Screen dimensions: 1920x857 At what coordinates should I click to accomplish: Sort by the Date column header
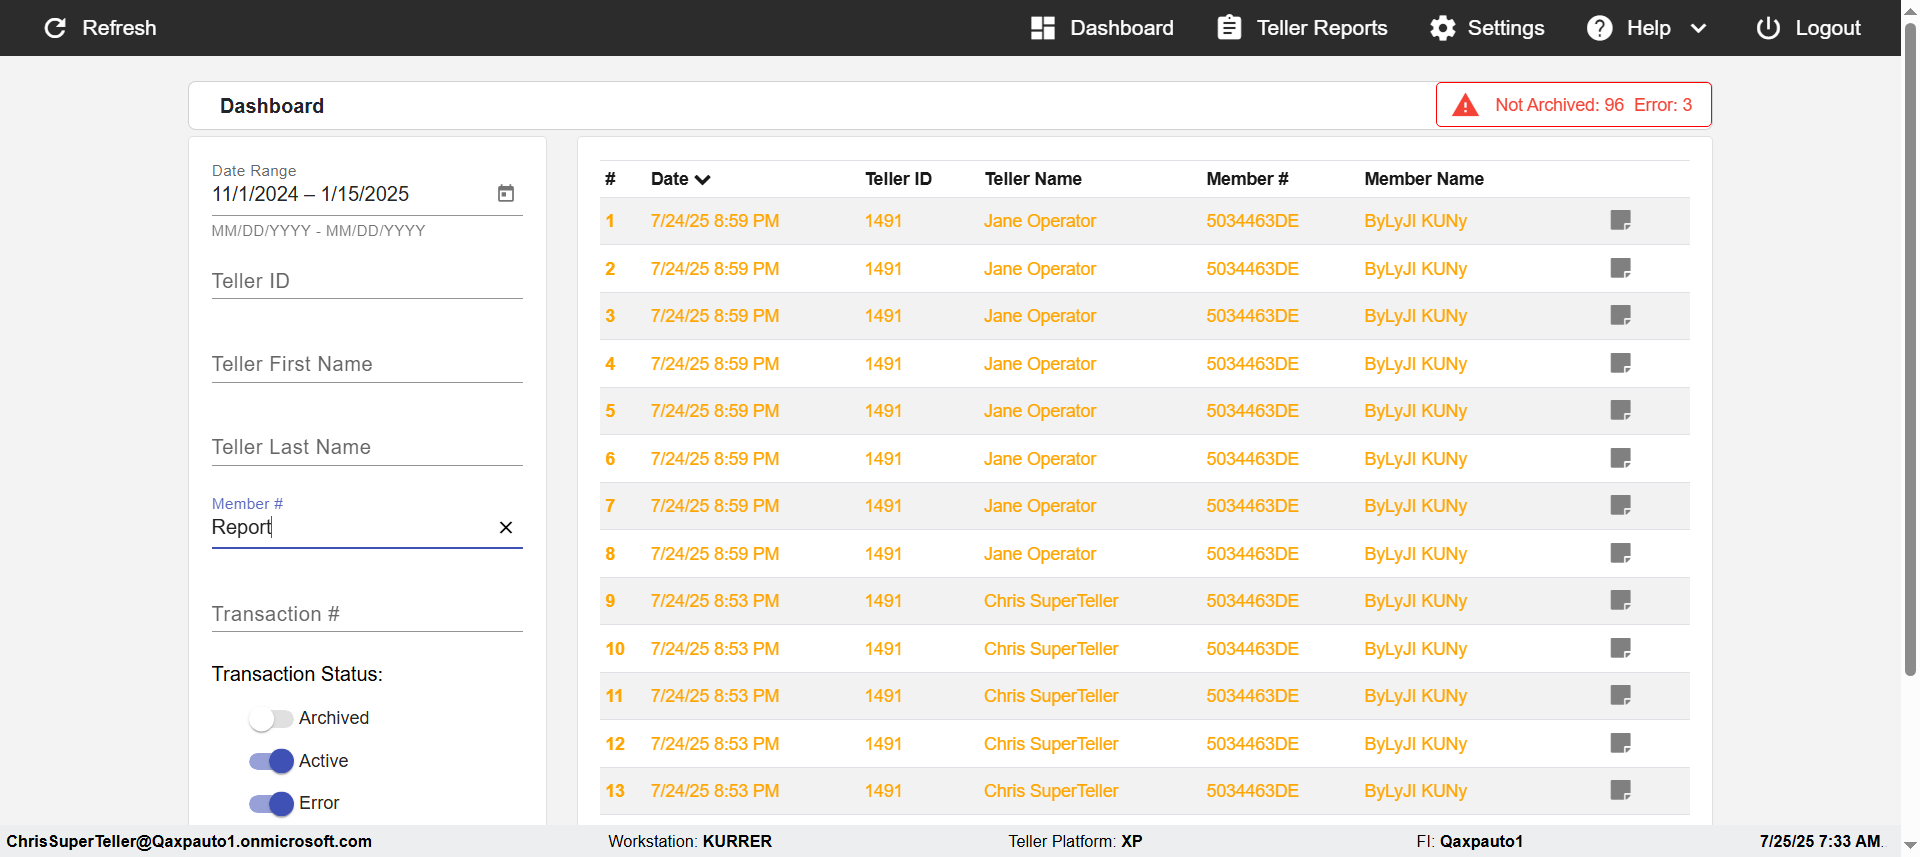pos(680,179)
